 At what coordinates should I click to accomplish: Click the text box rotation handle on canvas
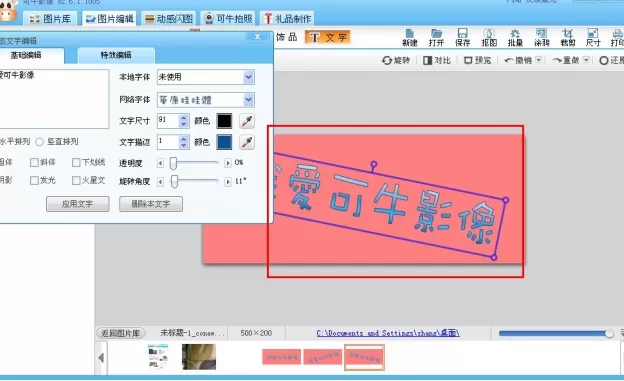point(373,164)
